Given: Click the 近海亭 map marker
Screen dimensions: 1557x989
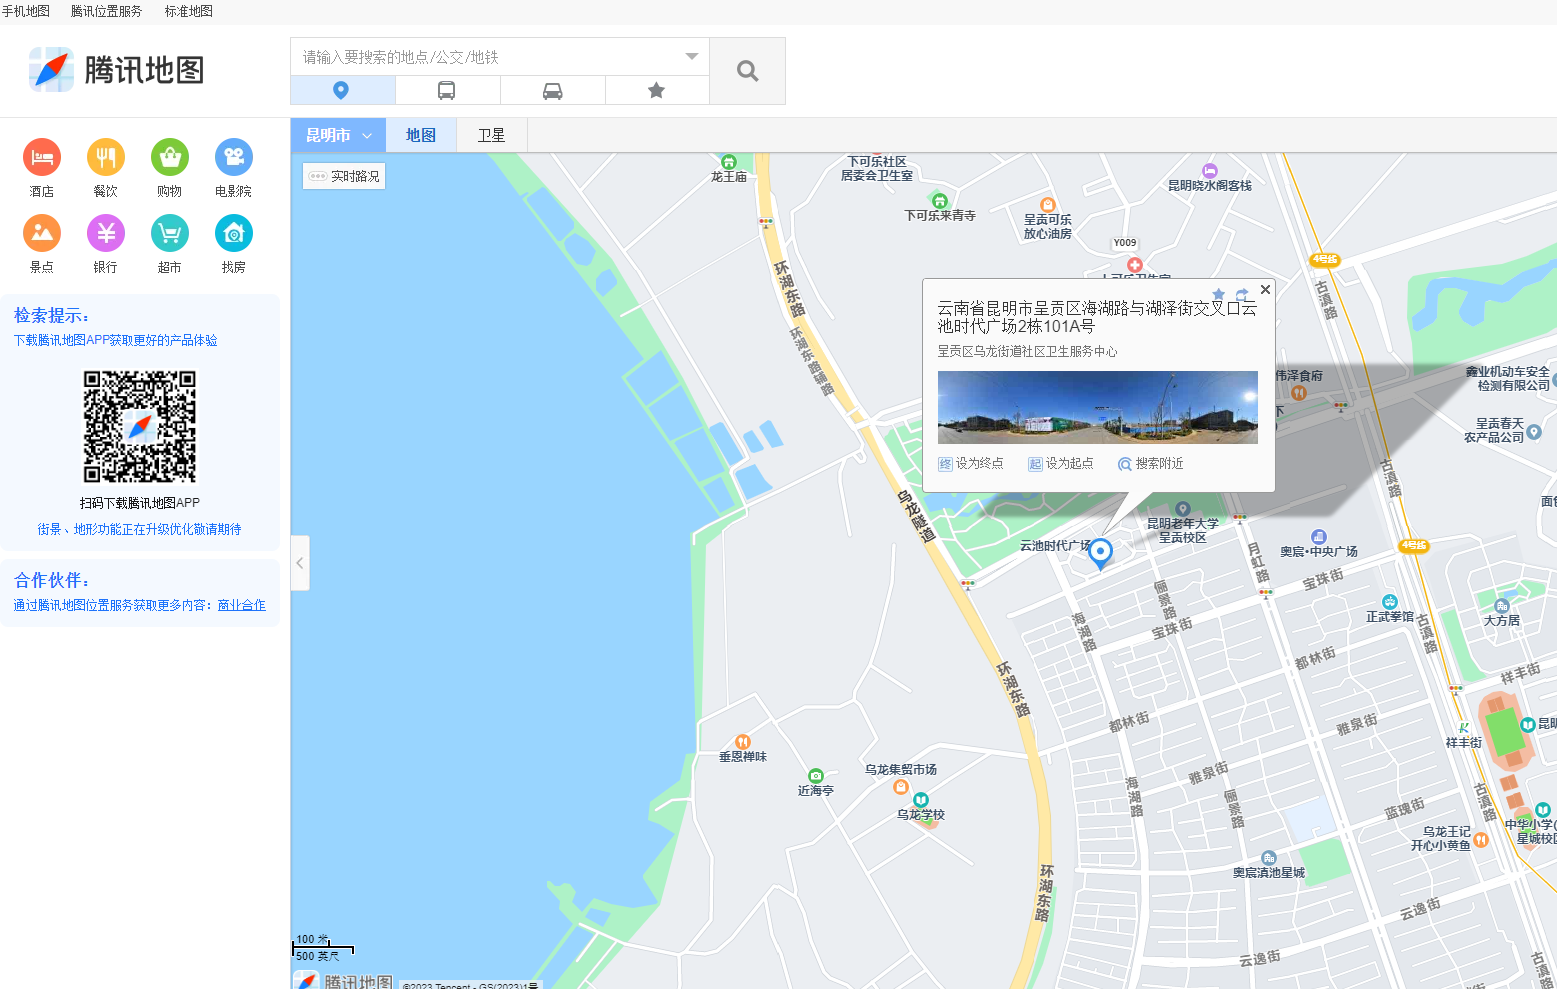Looking at the screenshot, I should coord(816,776).
